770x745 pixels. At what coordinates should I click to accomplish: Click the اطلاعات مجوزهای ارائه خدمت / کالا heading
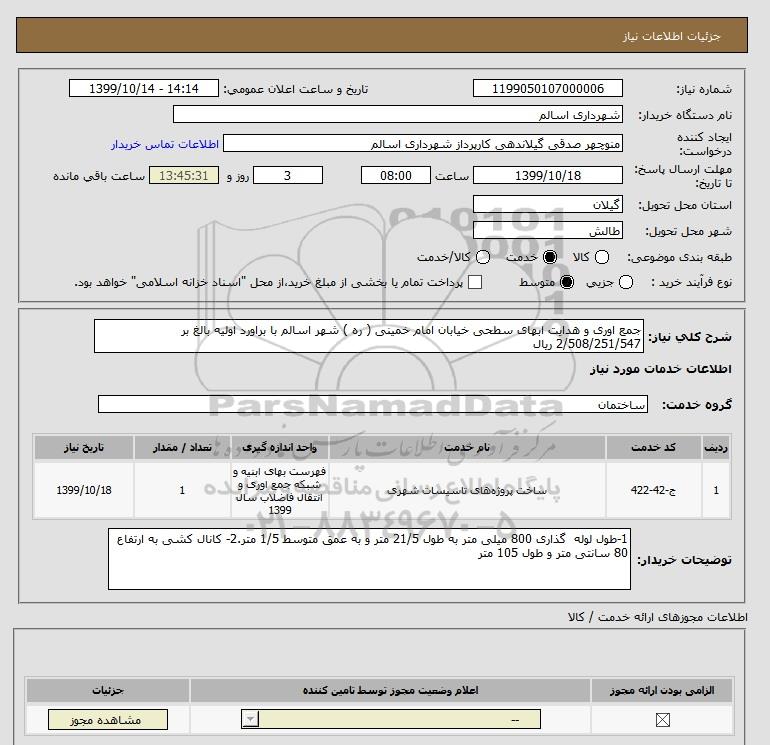pos(658,617)
